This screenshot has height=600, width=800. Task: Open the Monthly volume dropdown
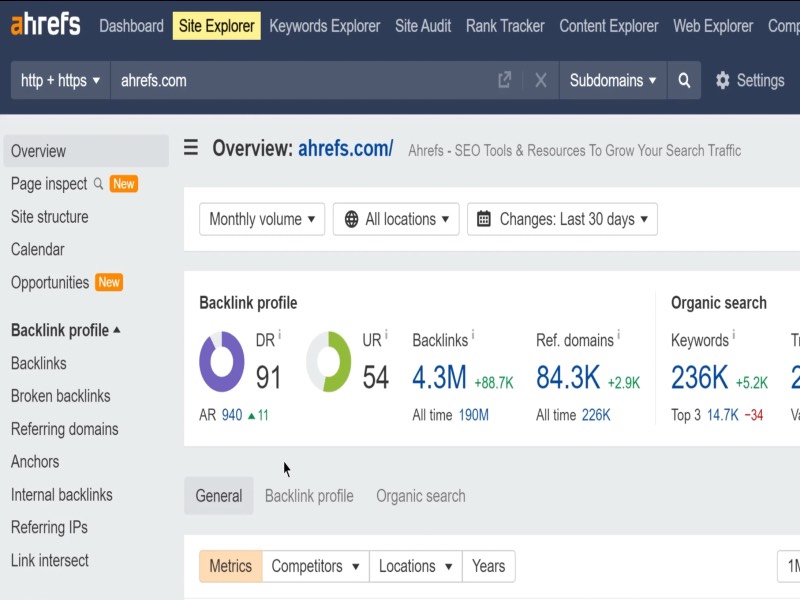click(262, 219)
